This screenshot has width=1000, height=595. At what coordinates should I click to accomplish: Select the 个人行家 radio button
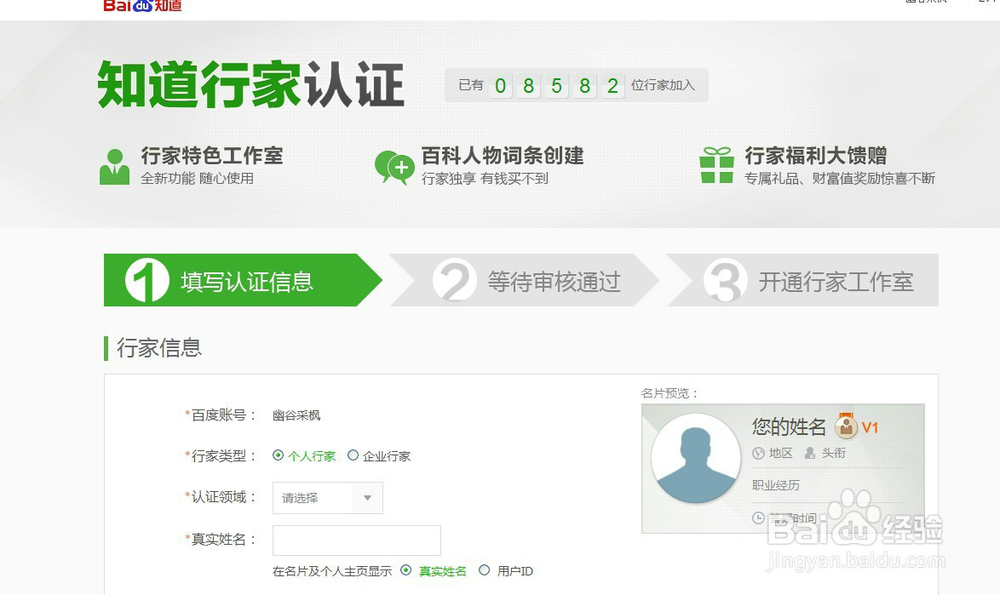pyautogui.click(x=278, y=455)
